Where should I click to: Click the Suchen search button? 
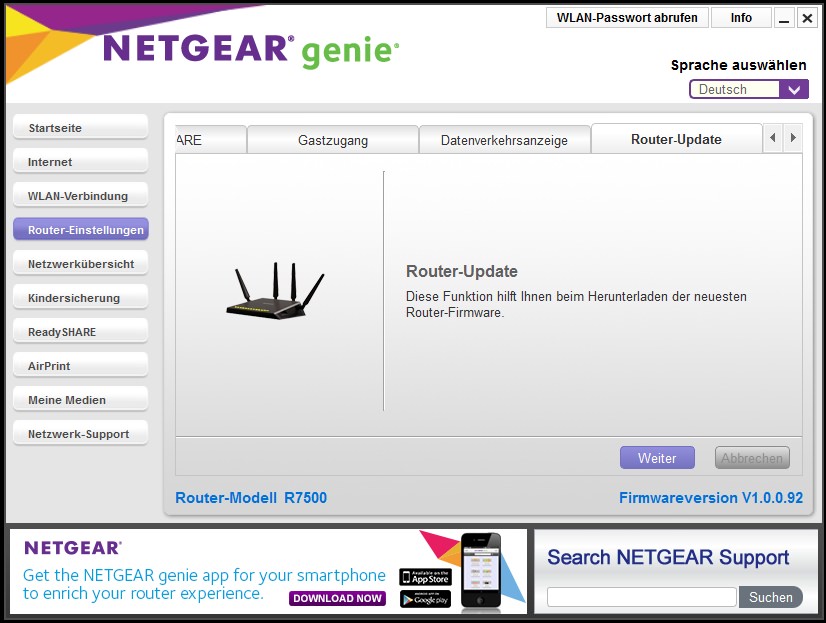coord(771,597)
